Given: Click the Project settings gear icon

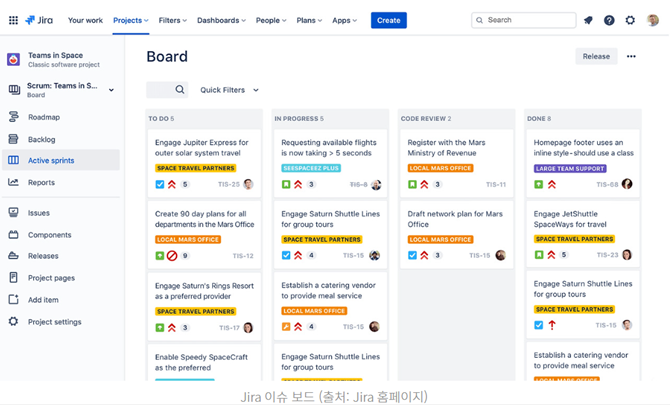Looking at the screenshot, I should point(13,321).
